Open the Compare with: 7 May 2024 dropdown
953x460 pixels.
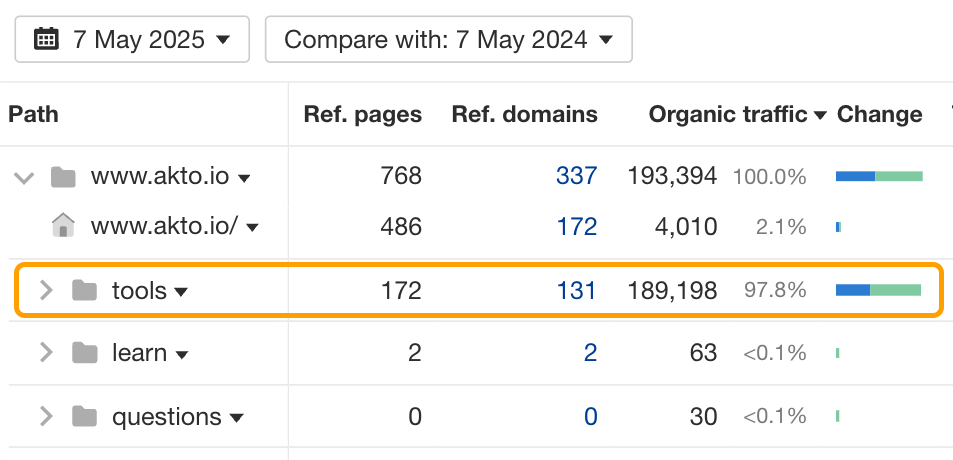(448, 40)
